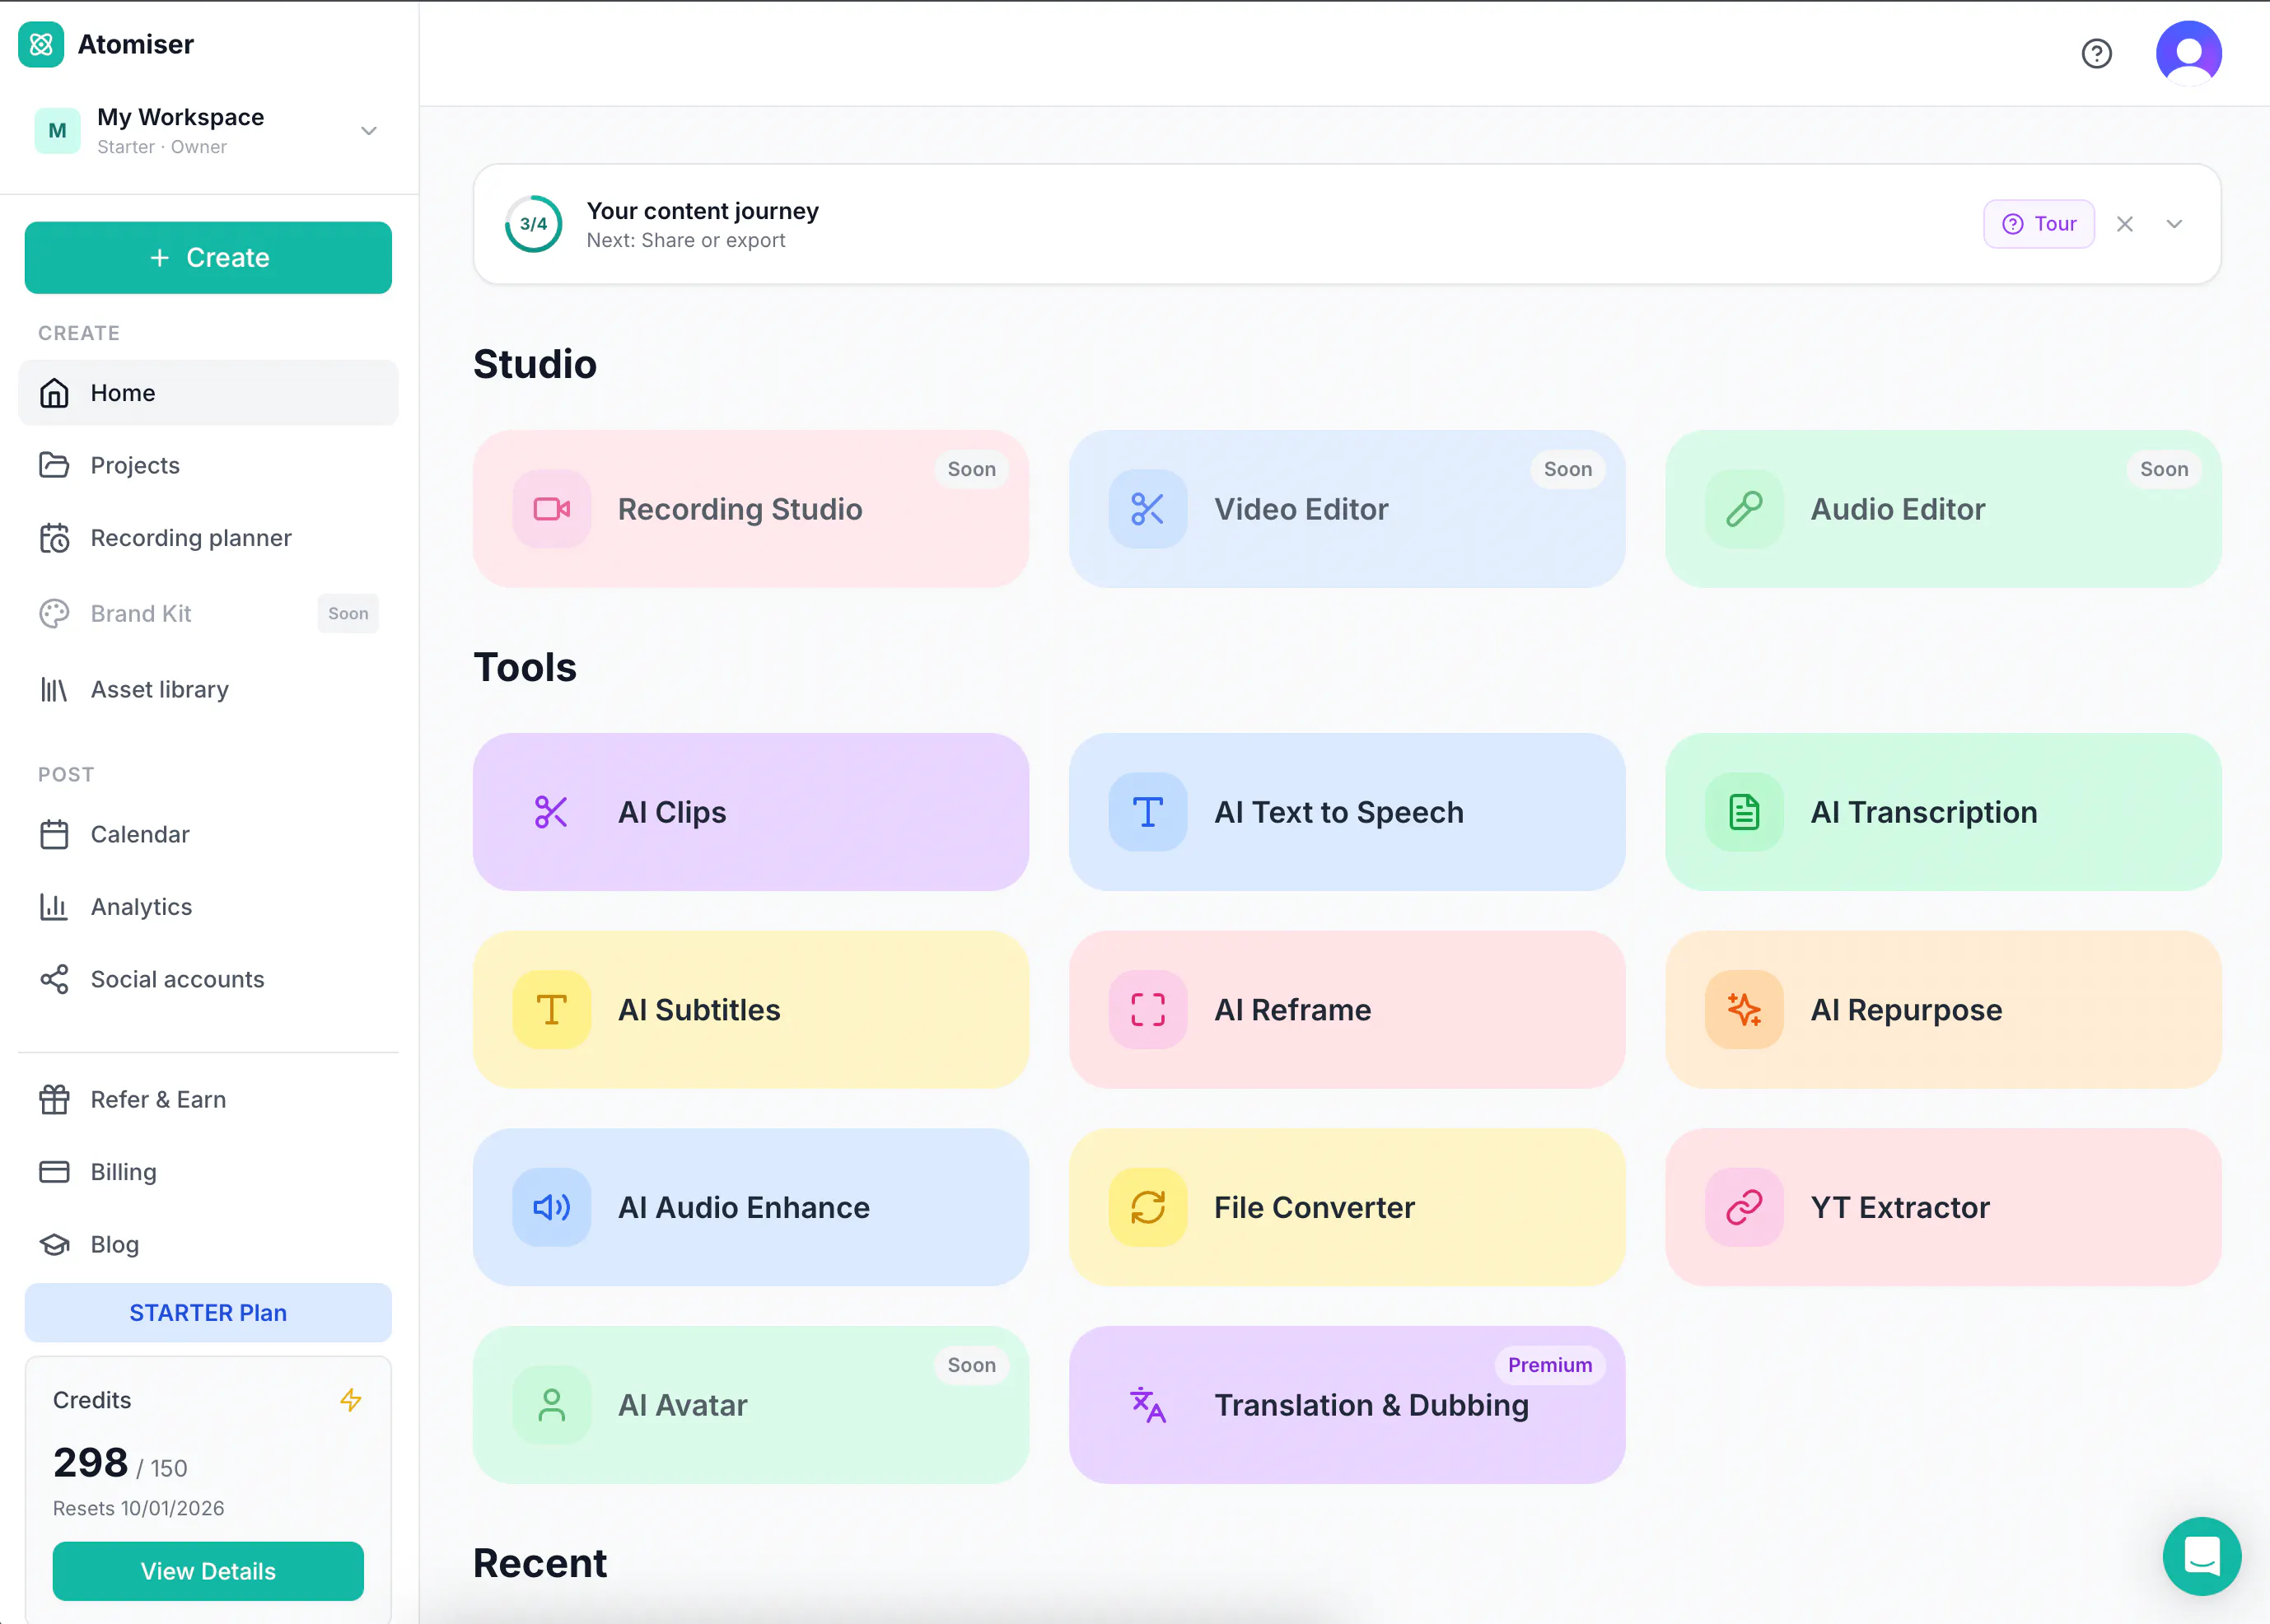Click the AI Clips scissors icon
The width and height of the screenshot is (2270, 1624).
551,812
